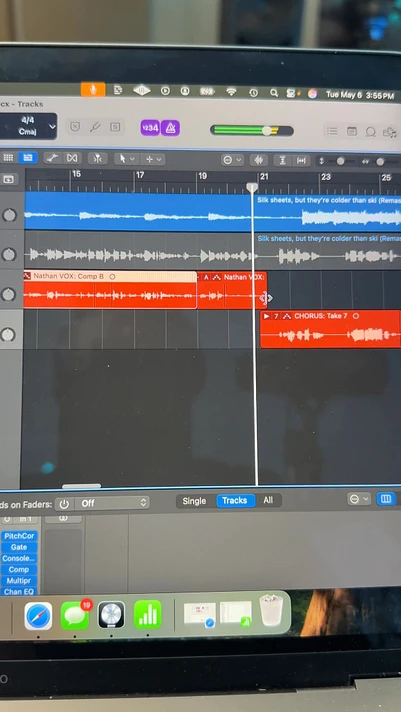Viewport: 401px width, 712px height.
Task: Open Siri from the menu bar
Action: (x=312, y=94)
